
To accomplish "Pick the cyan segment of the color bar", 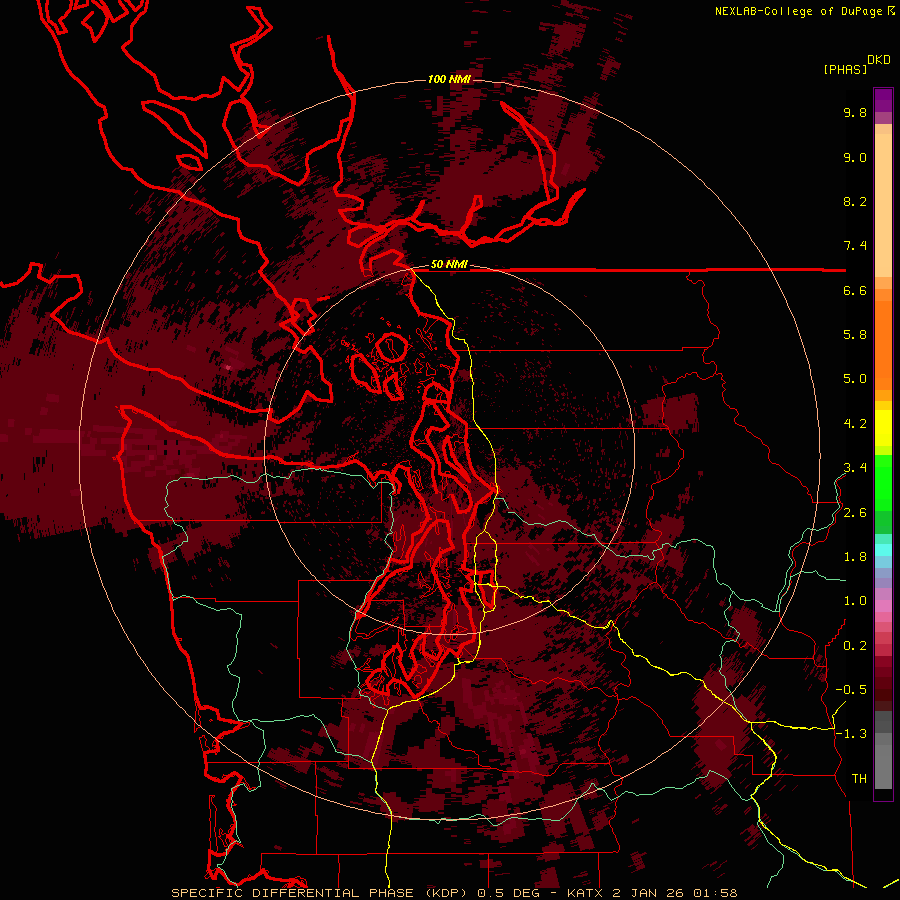I will click(x=883, y=550).
